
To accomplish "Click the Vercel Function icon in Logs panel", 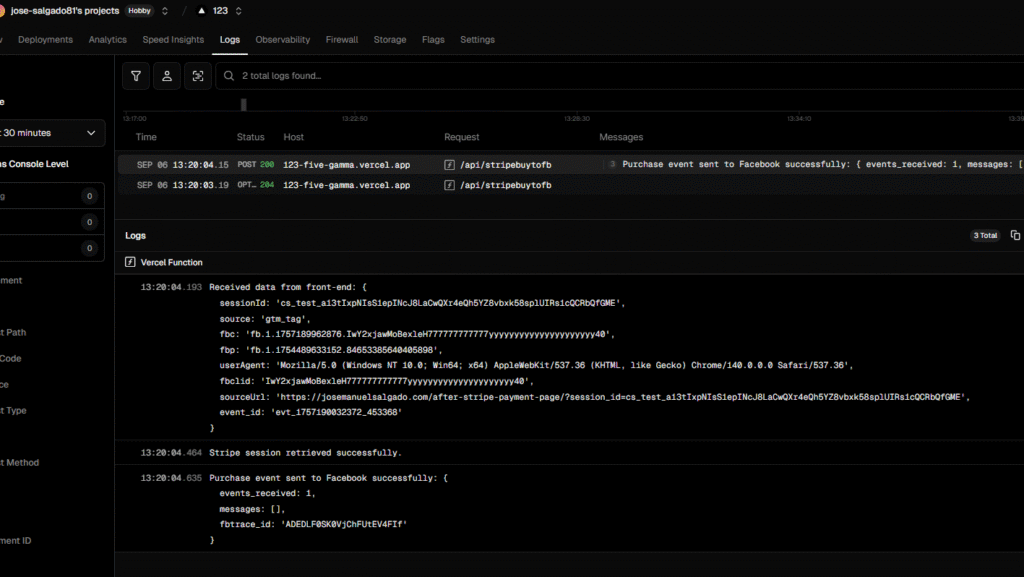I will [130, 263].
